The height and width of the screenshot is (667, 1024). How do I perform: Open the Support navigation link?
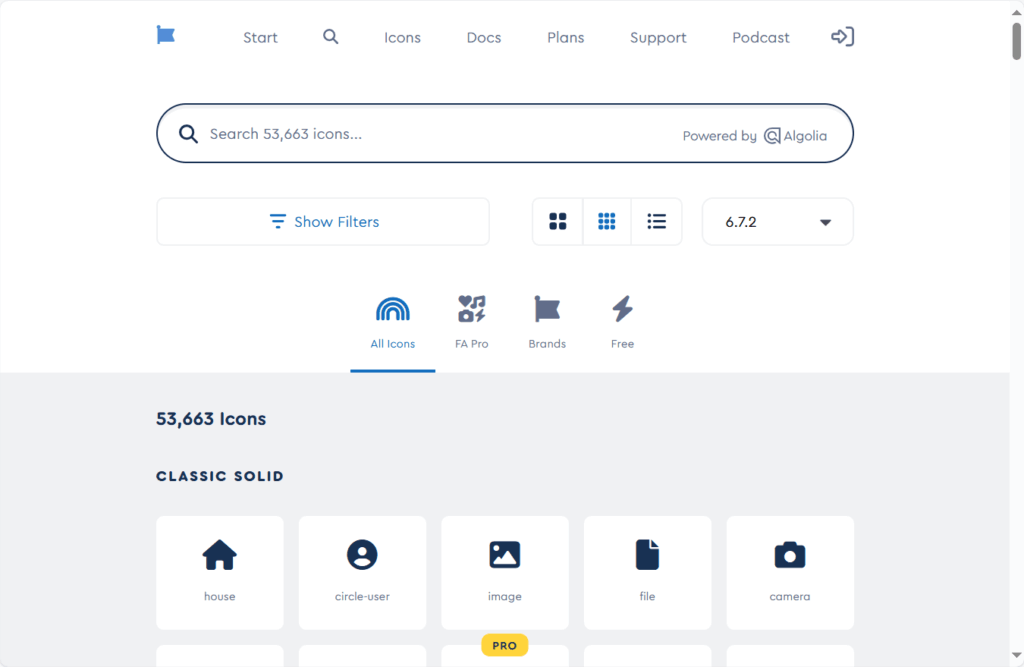[x=658, y=37]
